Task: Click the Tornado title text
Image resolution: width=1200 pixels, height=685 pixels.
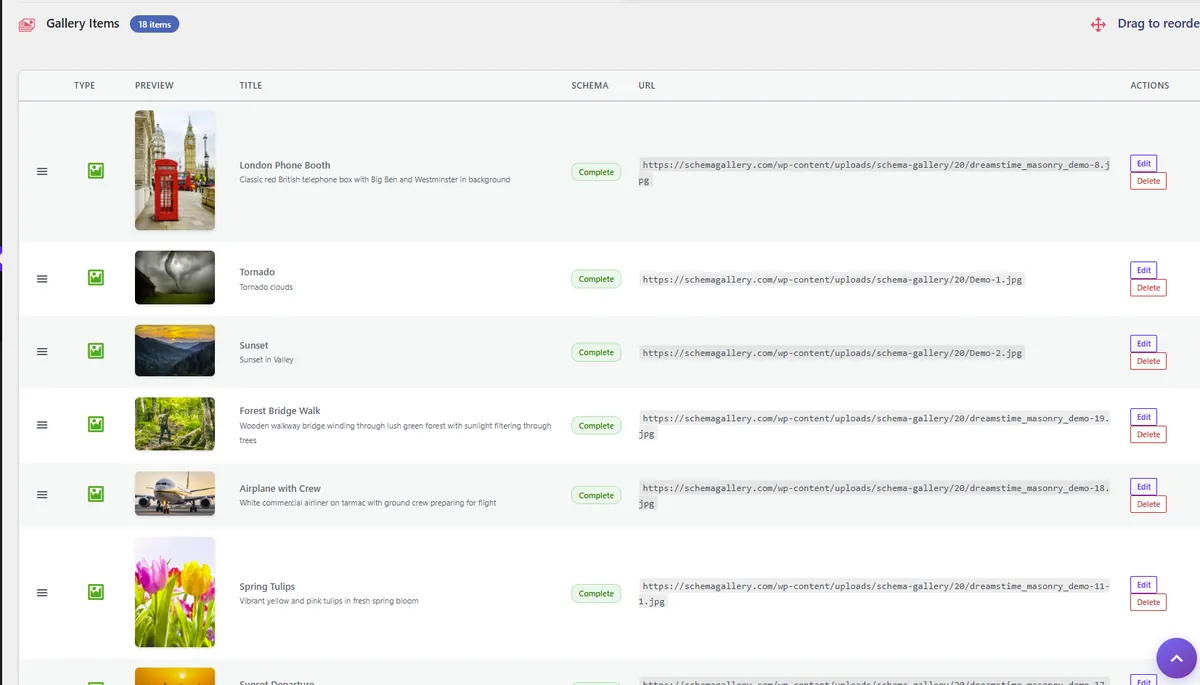Action: click(x=257, y=272)
